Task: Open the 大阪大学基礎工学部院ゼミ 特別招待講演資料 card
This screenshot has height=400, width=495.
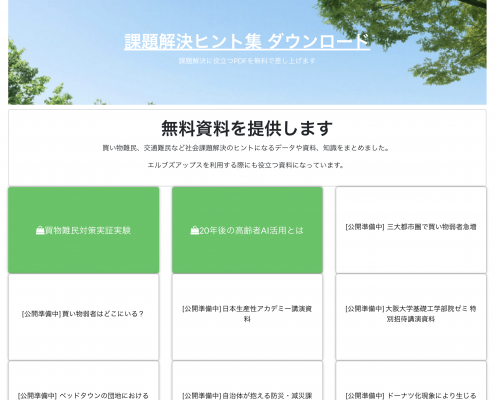Action: pos(411,317)
